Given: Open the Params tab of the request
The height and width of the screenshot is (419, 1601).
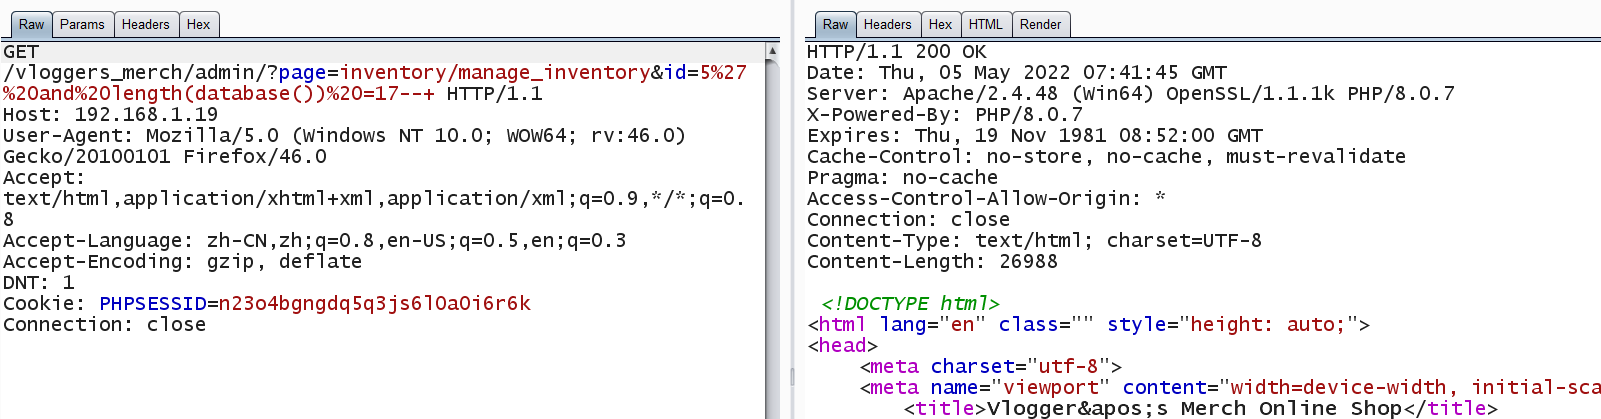Looking at the screenshot, I should pos(82,24).
